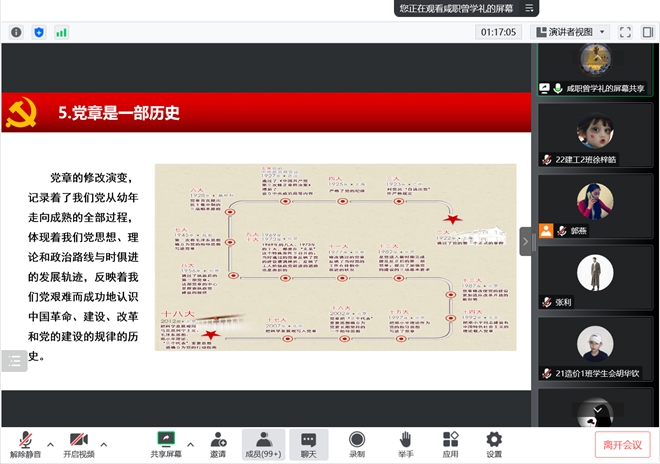Click the meeting info icon
Image resolution: width=660 pixels, height=464 pixels.
(x=16, y=32)
